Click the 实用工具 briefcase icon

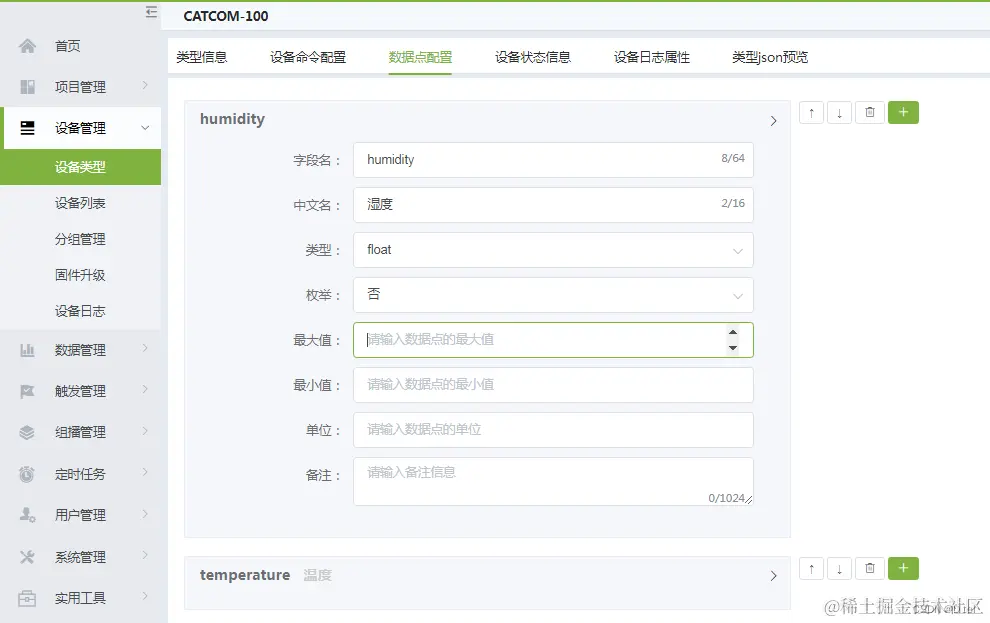coord(27,598)
